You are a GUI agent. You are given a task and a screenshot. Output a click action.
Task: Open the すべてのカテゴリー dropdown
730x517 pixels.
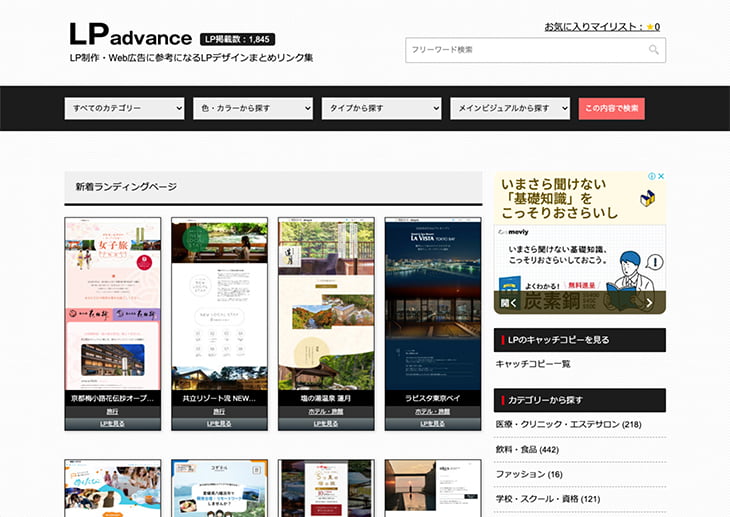pos(124,108)
